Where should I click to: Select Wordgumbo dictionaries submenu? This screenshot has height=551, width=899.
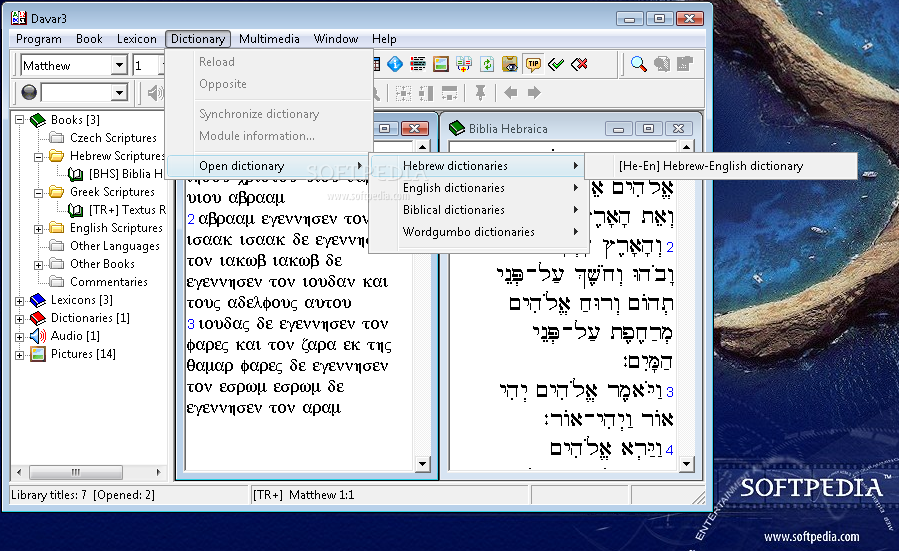[478, 232]
